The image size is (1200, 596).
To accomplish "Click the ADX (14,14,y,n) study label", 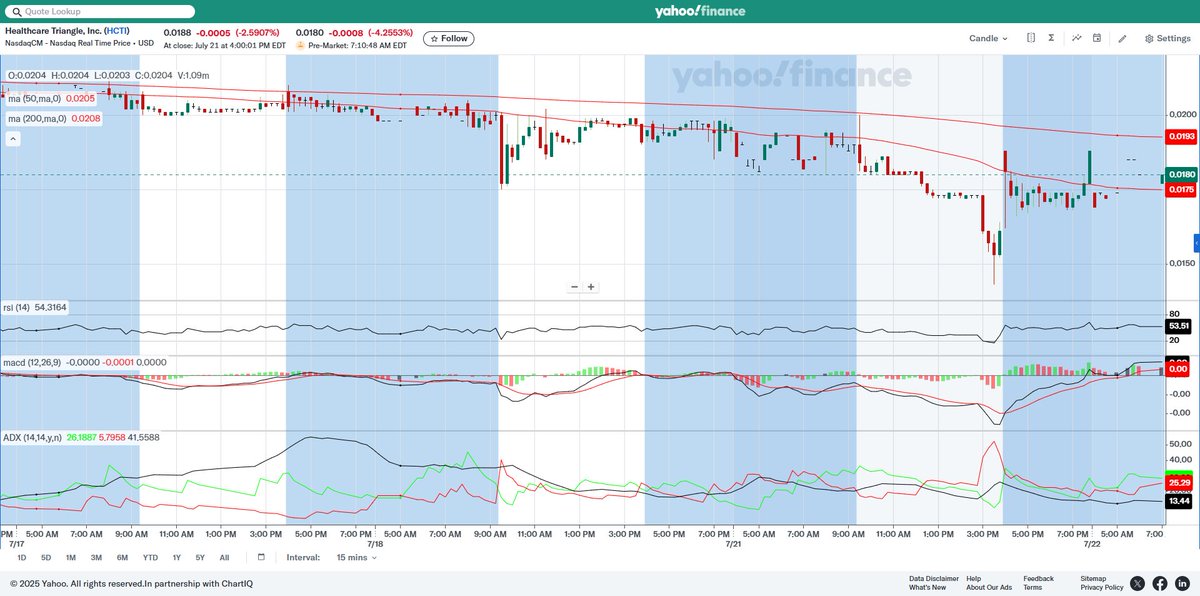I will coord(33,437).
